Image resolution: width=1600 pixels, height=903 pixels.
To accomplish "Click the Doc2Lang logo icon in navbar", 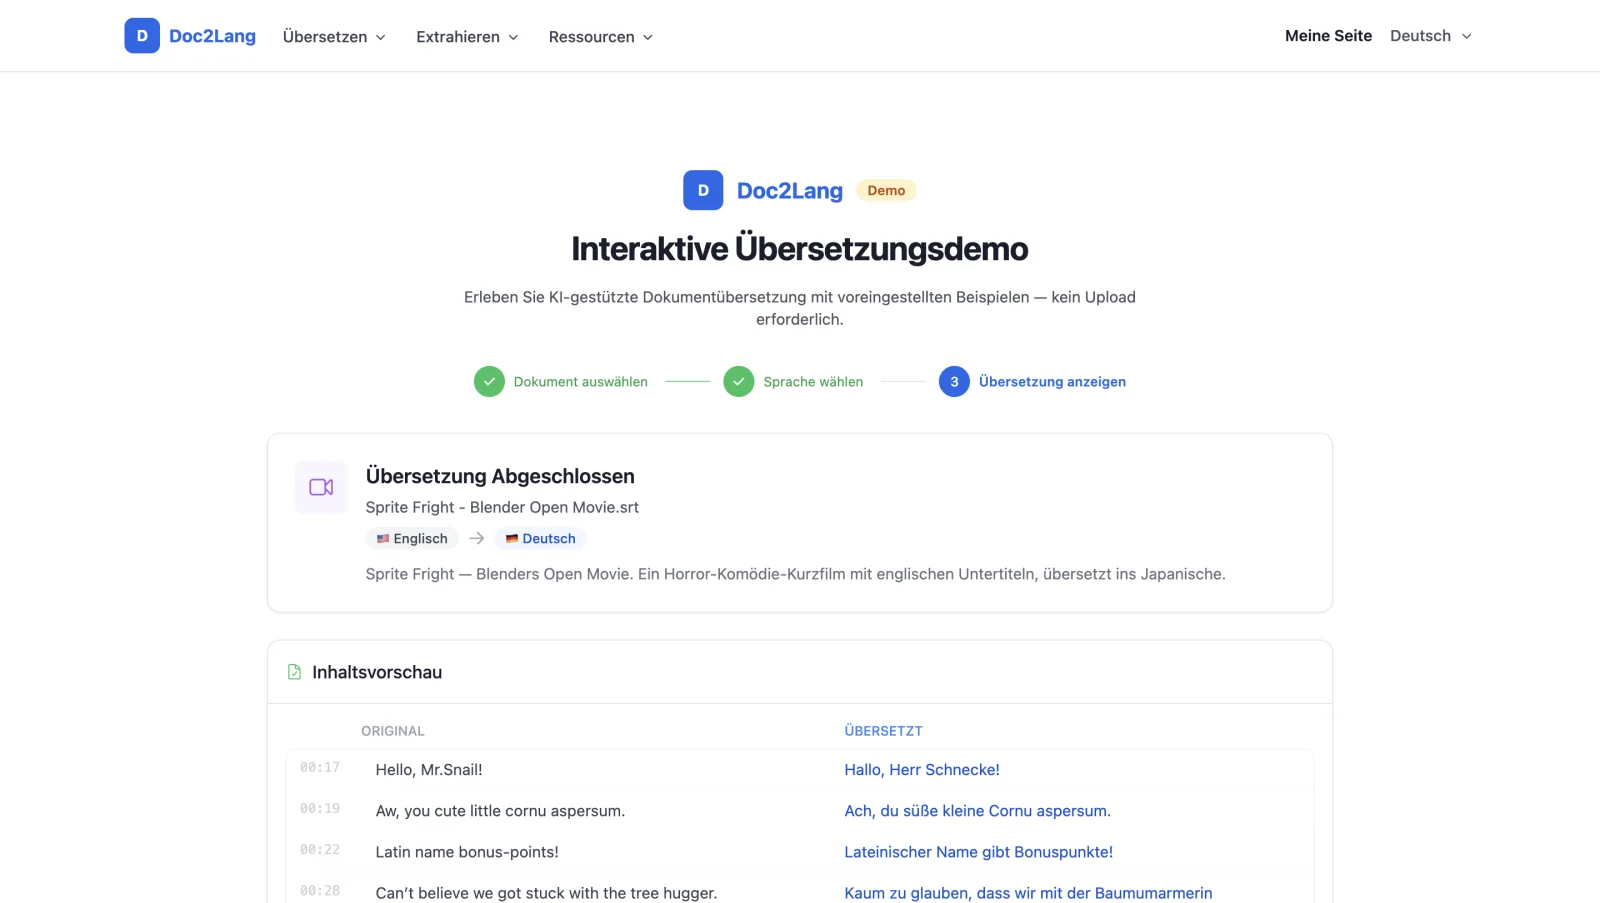I will coord(142,36).
